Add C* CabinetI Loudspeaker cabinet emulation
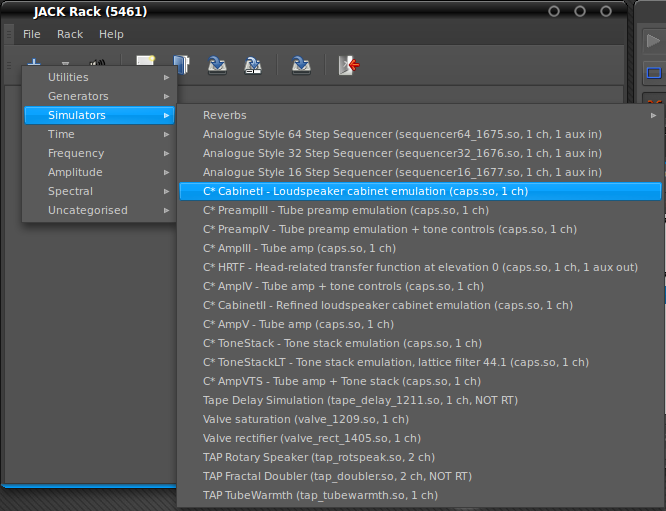The height and width of the screenshot is (511, 666). pos(420,191)
